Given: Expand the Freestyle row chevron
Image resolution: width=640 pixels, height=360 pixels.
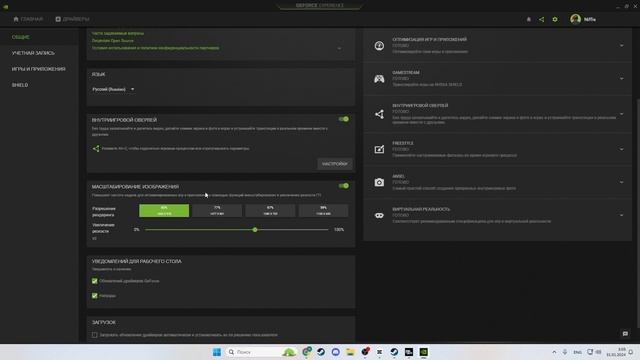Looking at the screenshot, I should (622, 149).
